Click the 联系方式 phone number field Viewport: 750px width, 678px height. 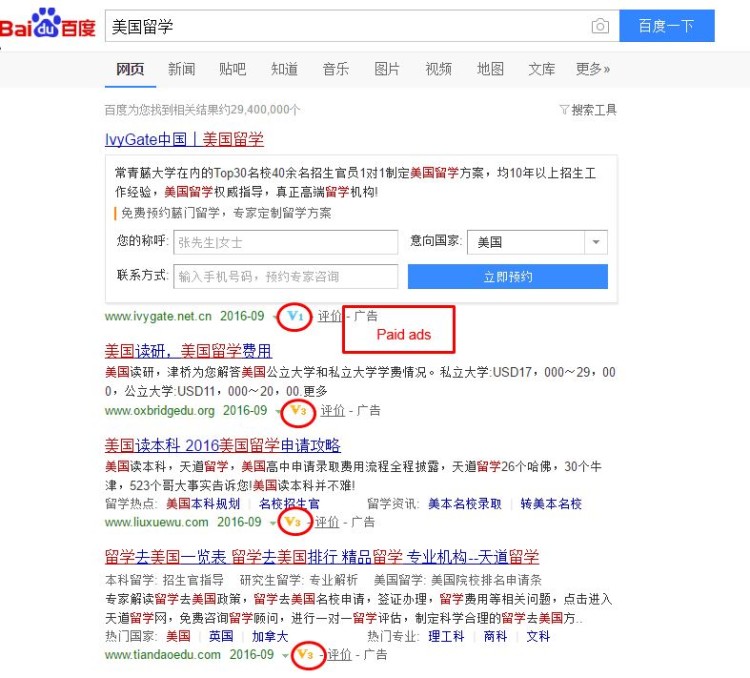286,277
